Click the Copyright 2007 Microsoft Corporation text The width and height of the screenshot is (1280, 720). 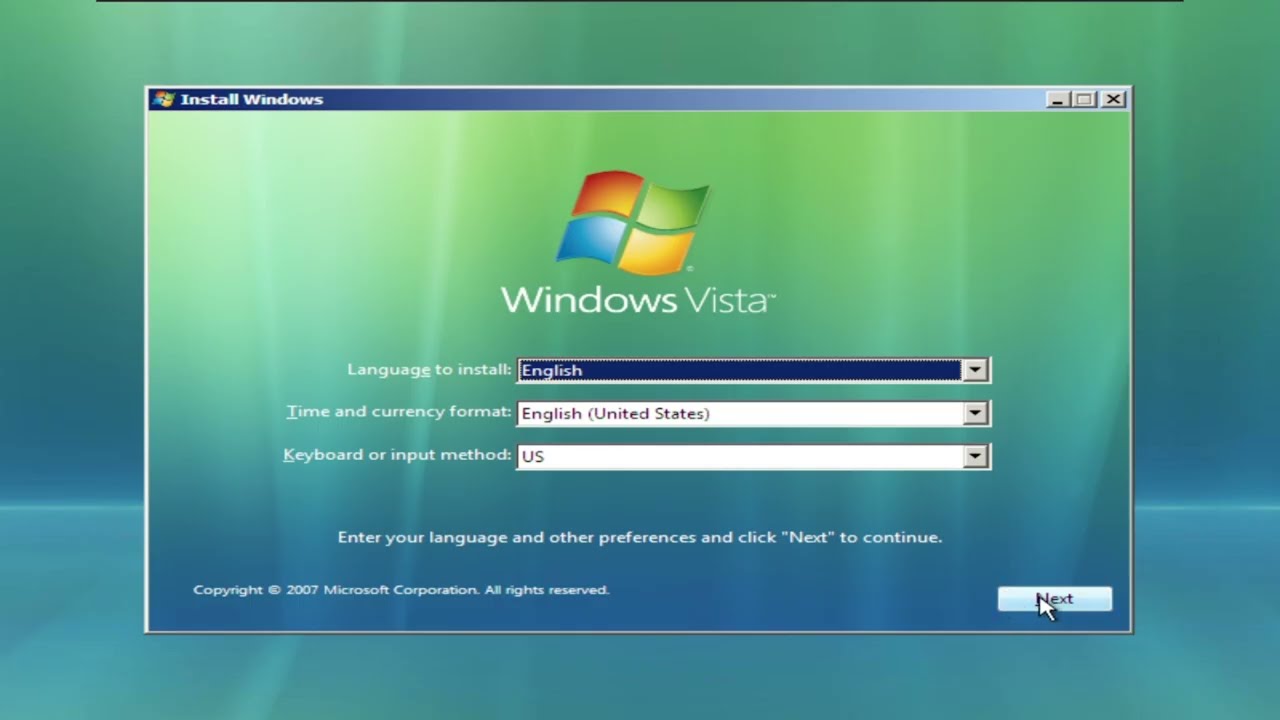coord(401,590)
